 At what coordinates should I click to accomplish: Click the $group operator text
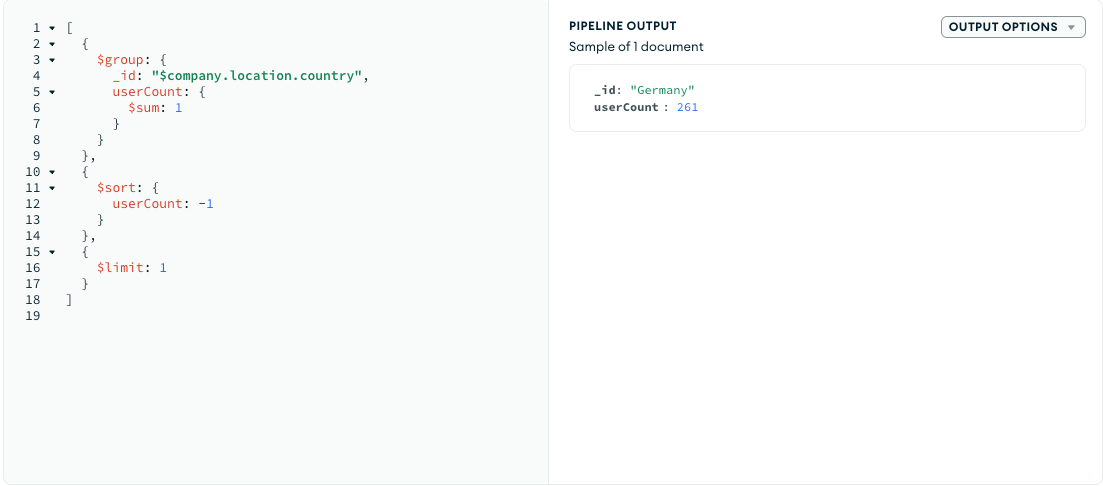click(120, 60)
